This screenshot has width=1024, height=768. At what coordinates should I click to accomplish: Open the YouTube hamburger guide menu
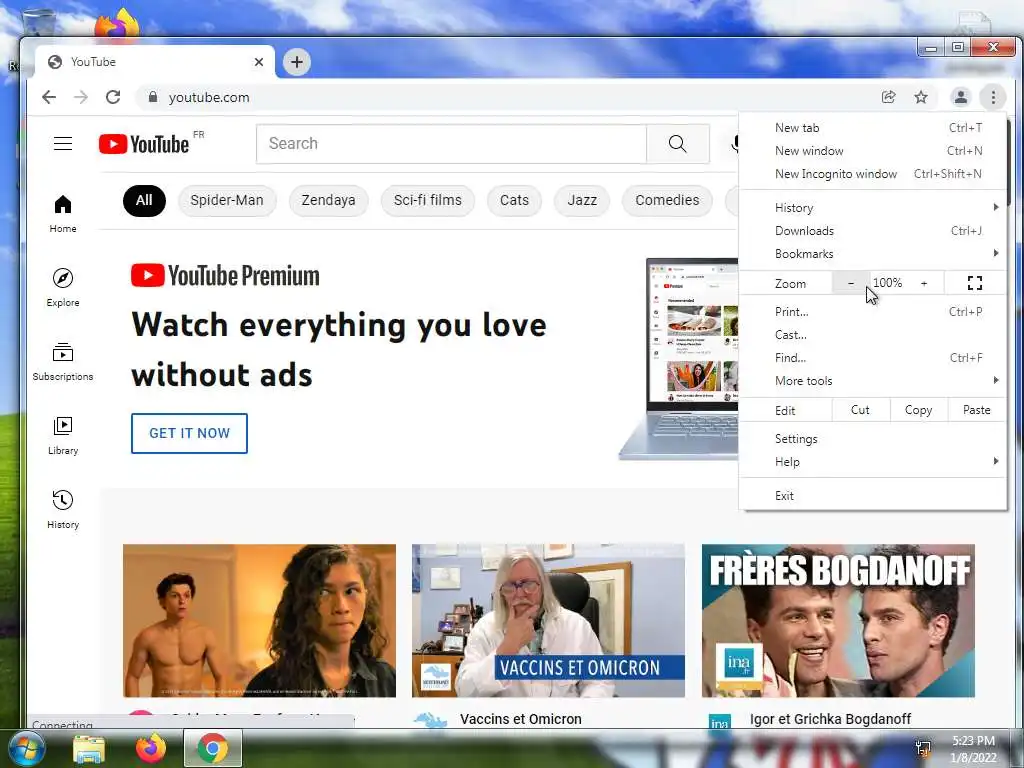(x=63, y=144)
